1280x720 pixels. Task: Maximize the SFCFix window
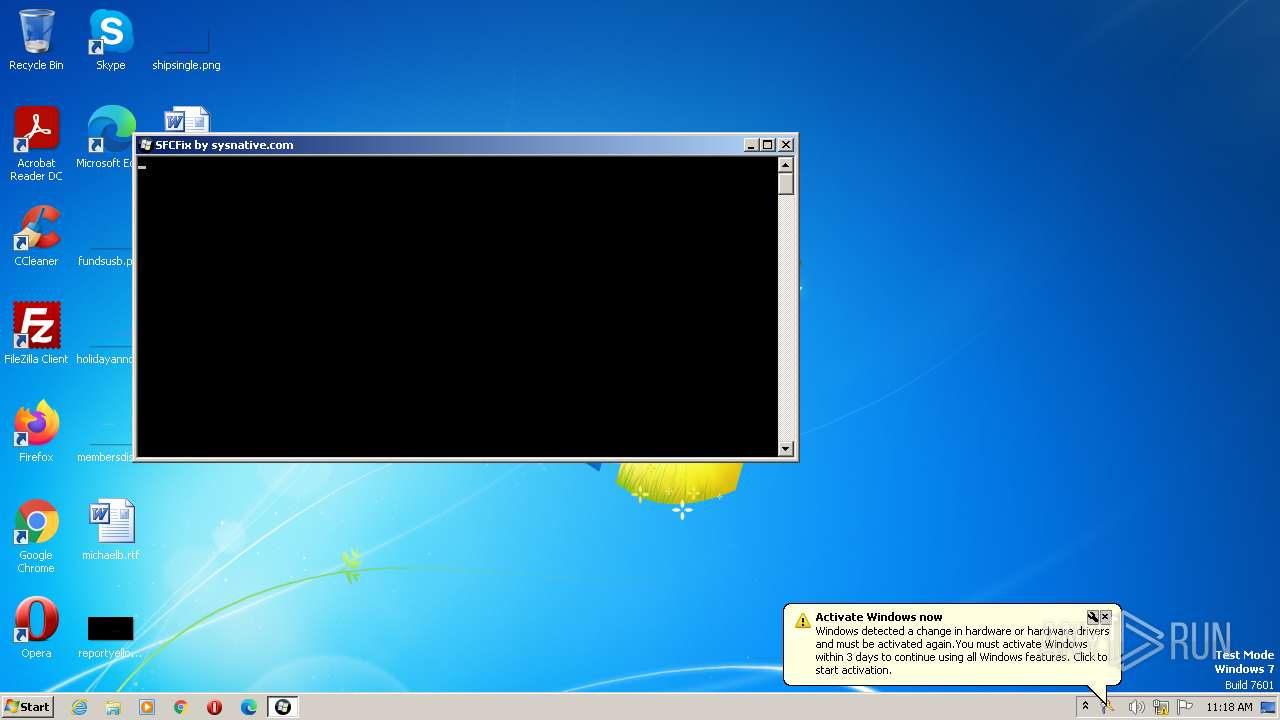pyautogui.click(x=767, y=145)
